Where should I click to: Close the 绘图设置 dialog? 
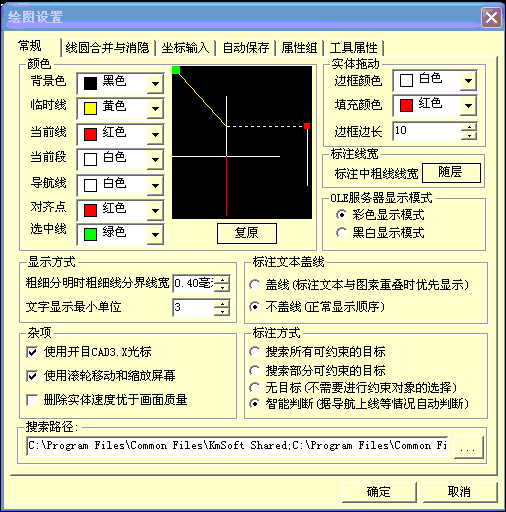(491, 18)
